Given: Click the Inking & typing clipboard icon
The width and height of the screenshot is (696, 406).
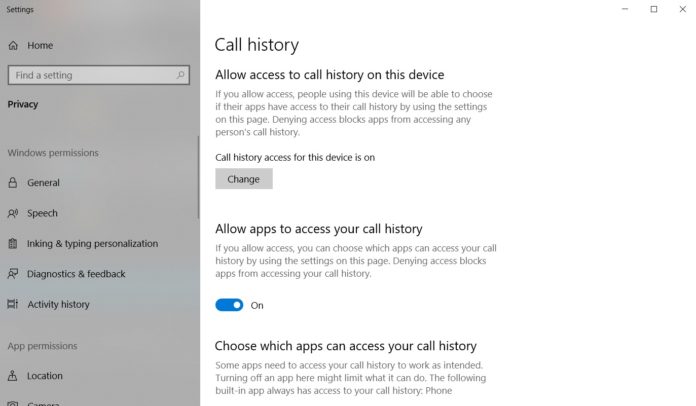Looking at the screenshot, I should [13, 243].
